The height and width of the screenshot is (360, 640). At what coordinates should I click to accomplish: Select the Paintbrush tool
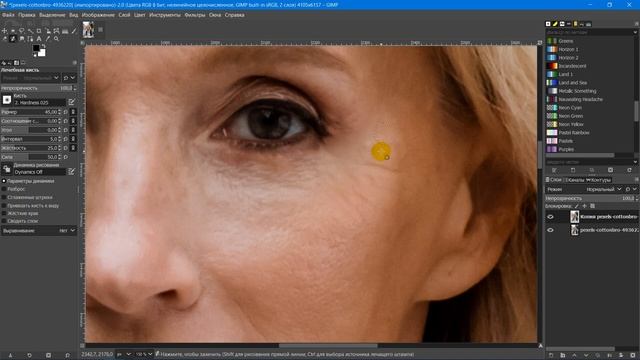click(74, 31)
